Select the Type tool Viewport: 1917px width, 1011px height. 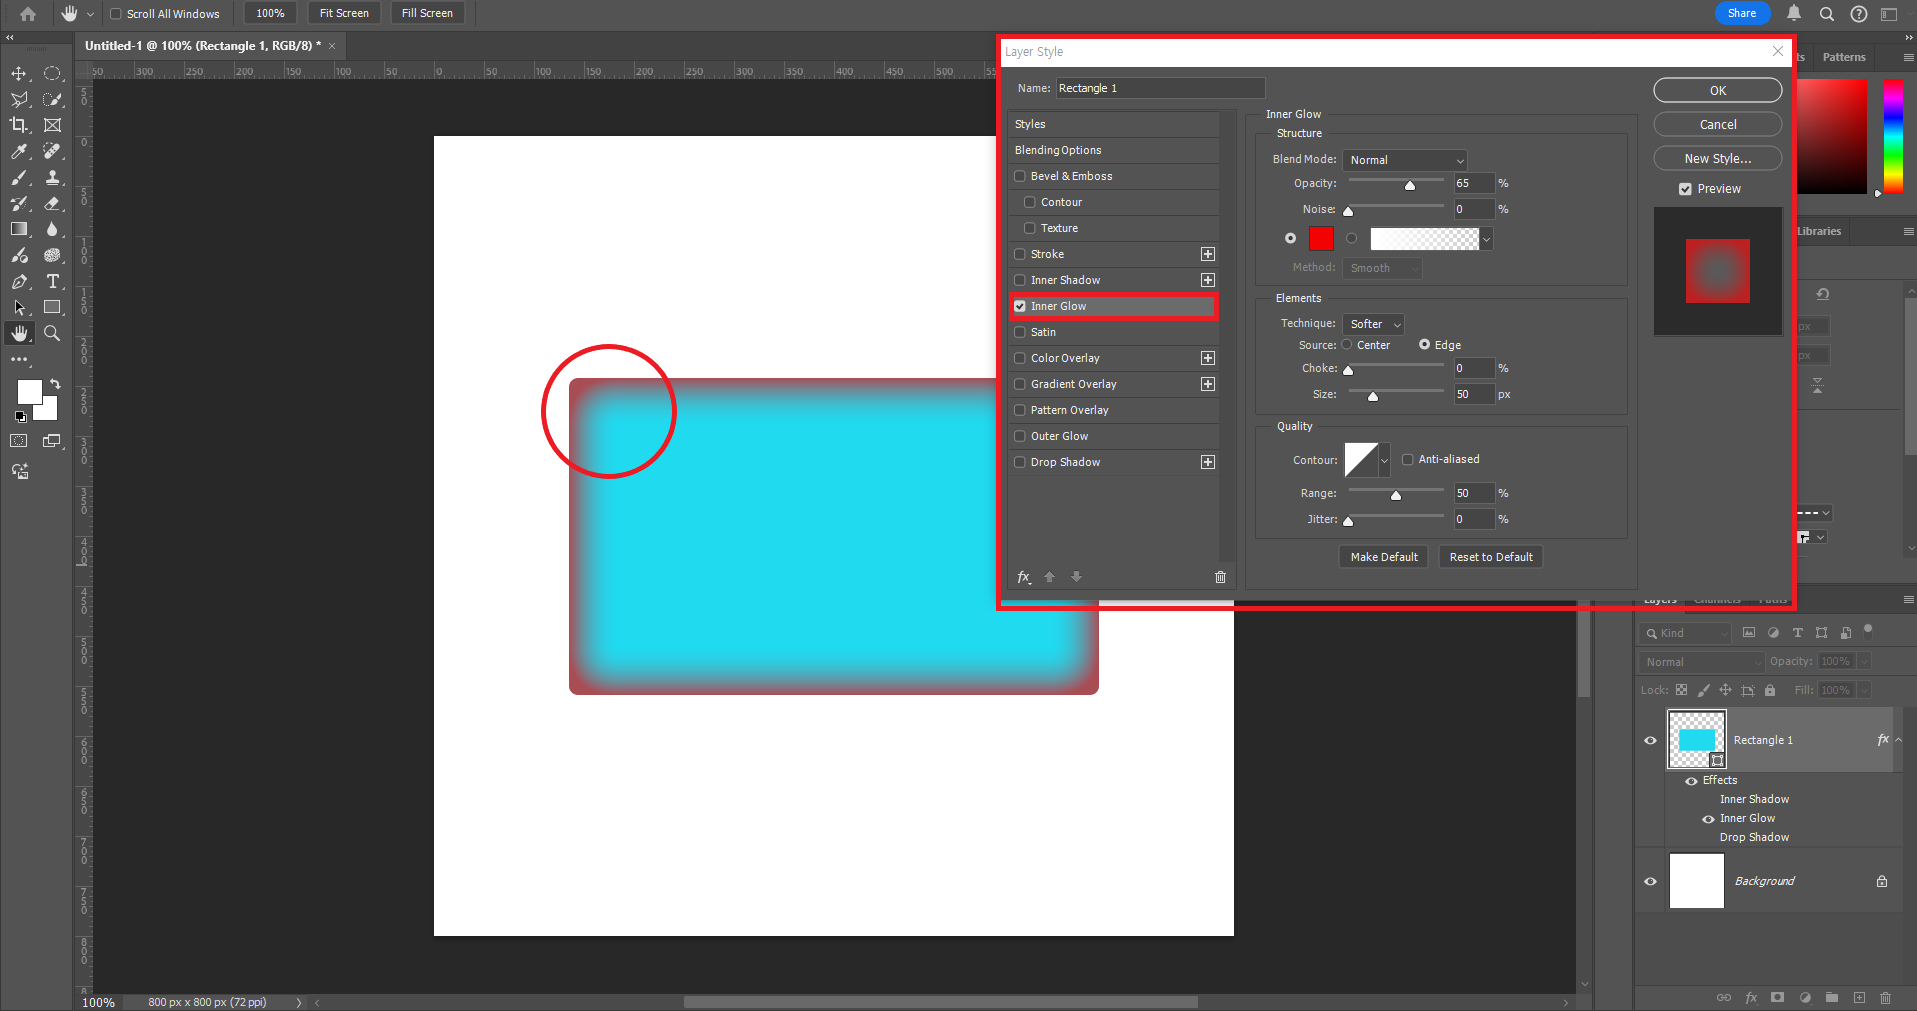coord(53,282)
